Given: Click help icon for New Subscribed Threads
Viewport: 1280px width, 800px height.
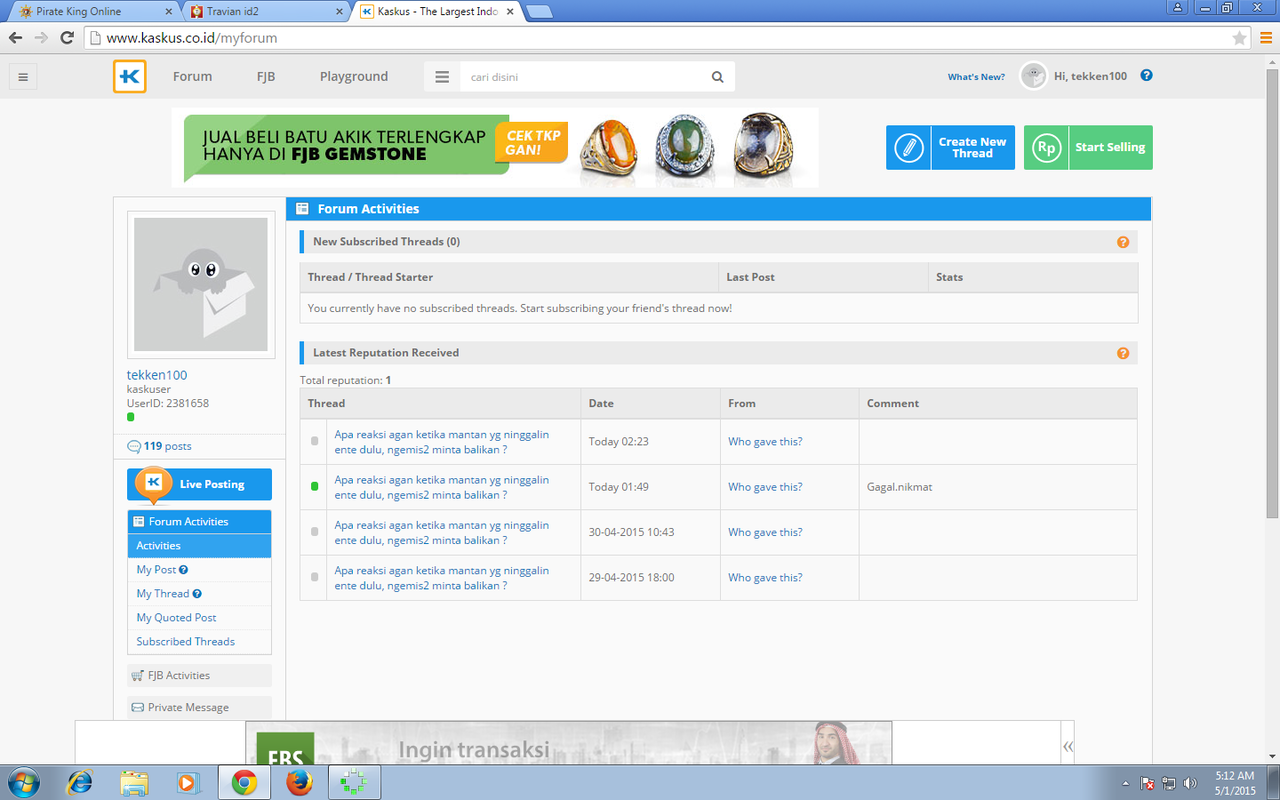Looking at the screenshot, I should [1123, 242].
